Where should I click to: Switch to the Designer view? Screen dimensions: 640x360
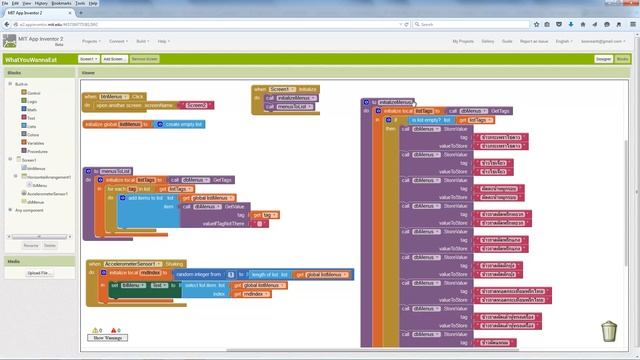tap(603, 59)
